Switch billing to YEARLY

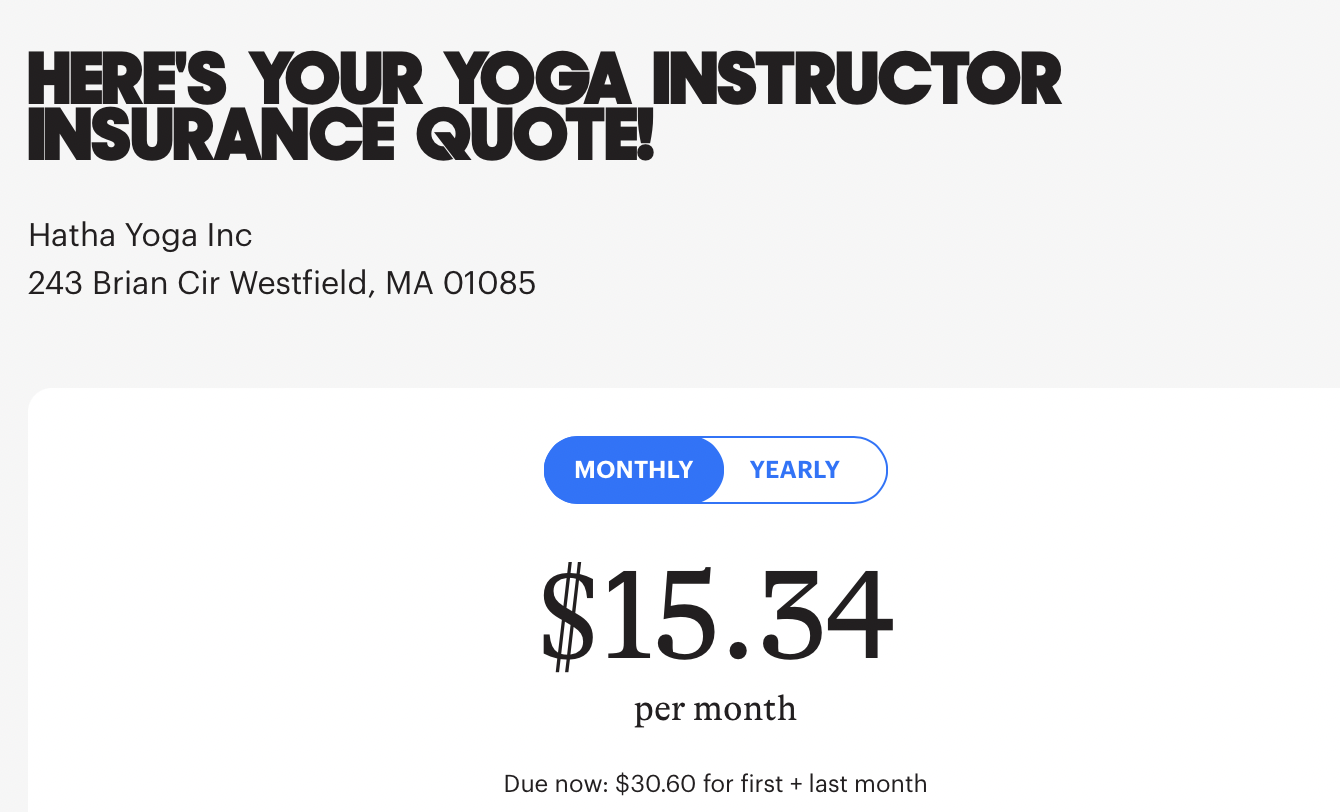(795, 470)
